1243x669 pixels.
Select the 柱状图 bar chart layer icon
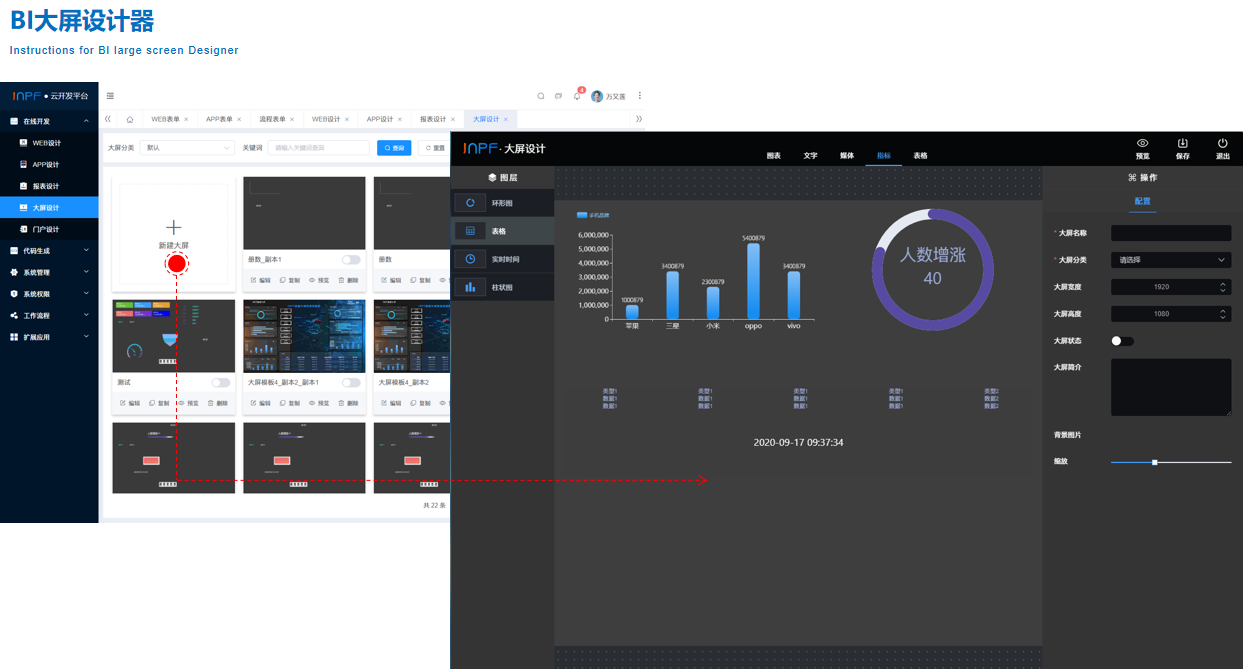tap(470, 287)
